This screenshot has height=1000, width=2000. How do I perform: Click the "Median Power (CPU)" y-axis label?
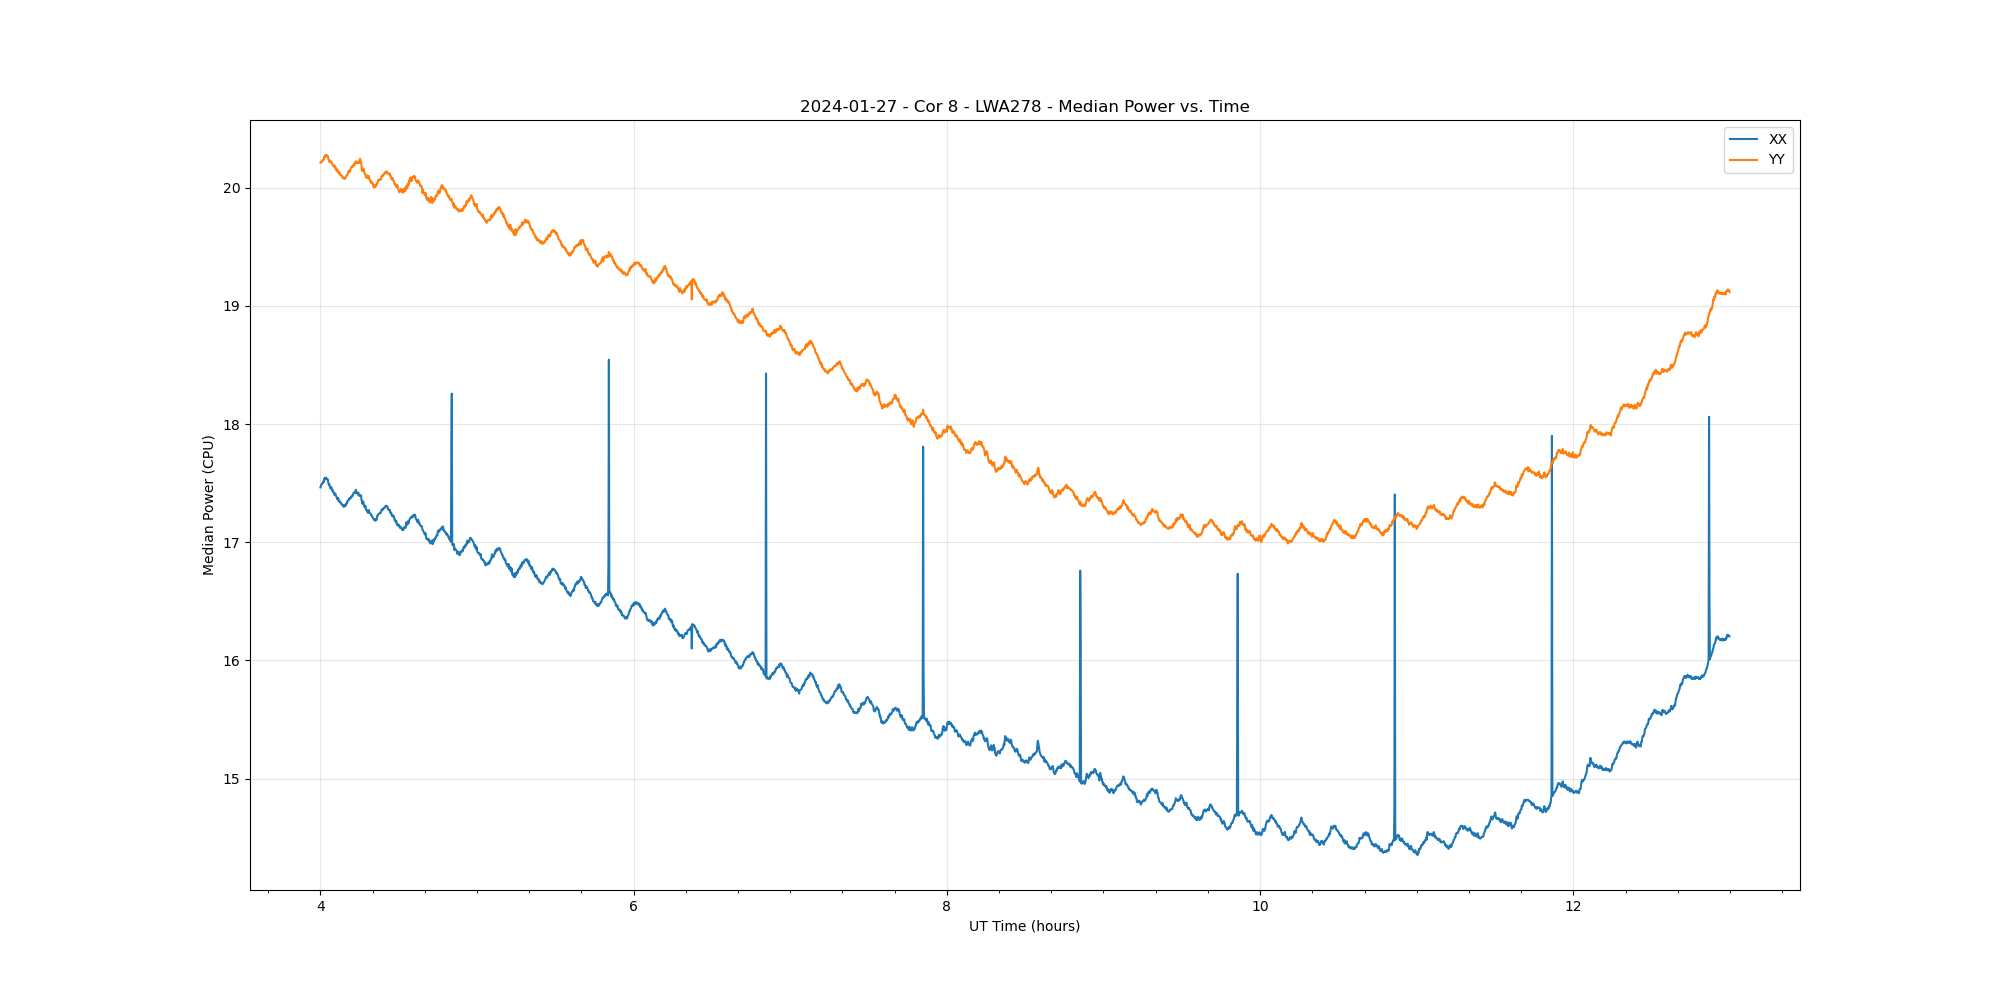point(209,505)
